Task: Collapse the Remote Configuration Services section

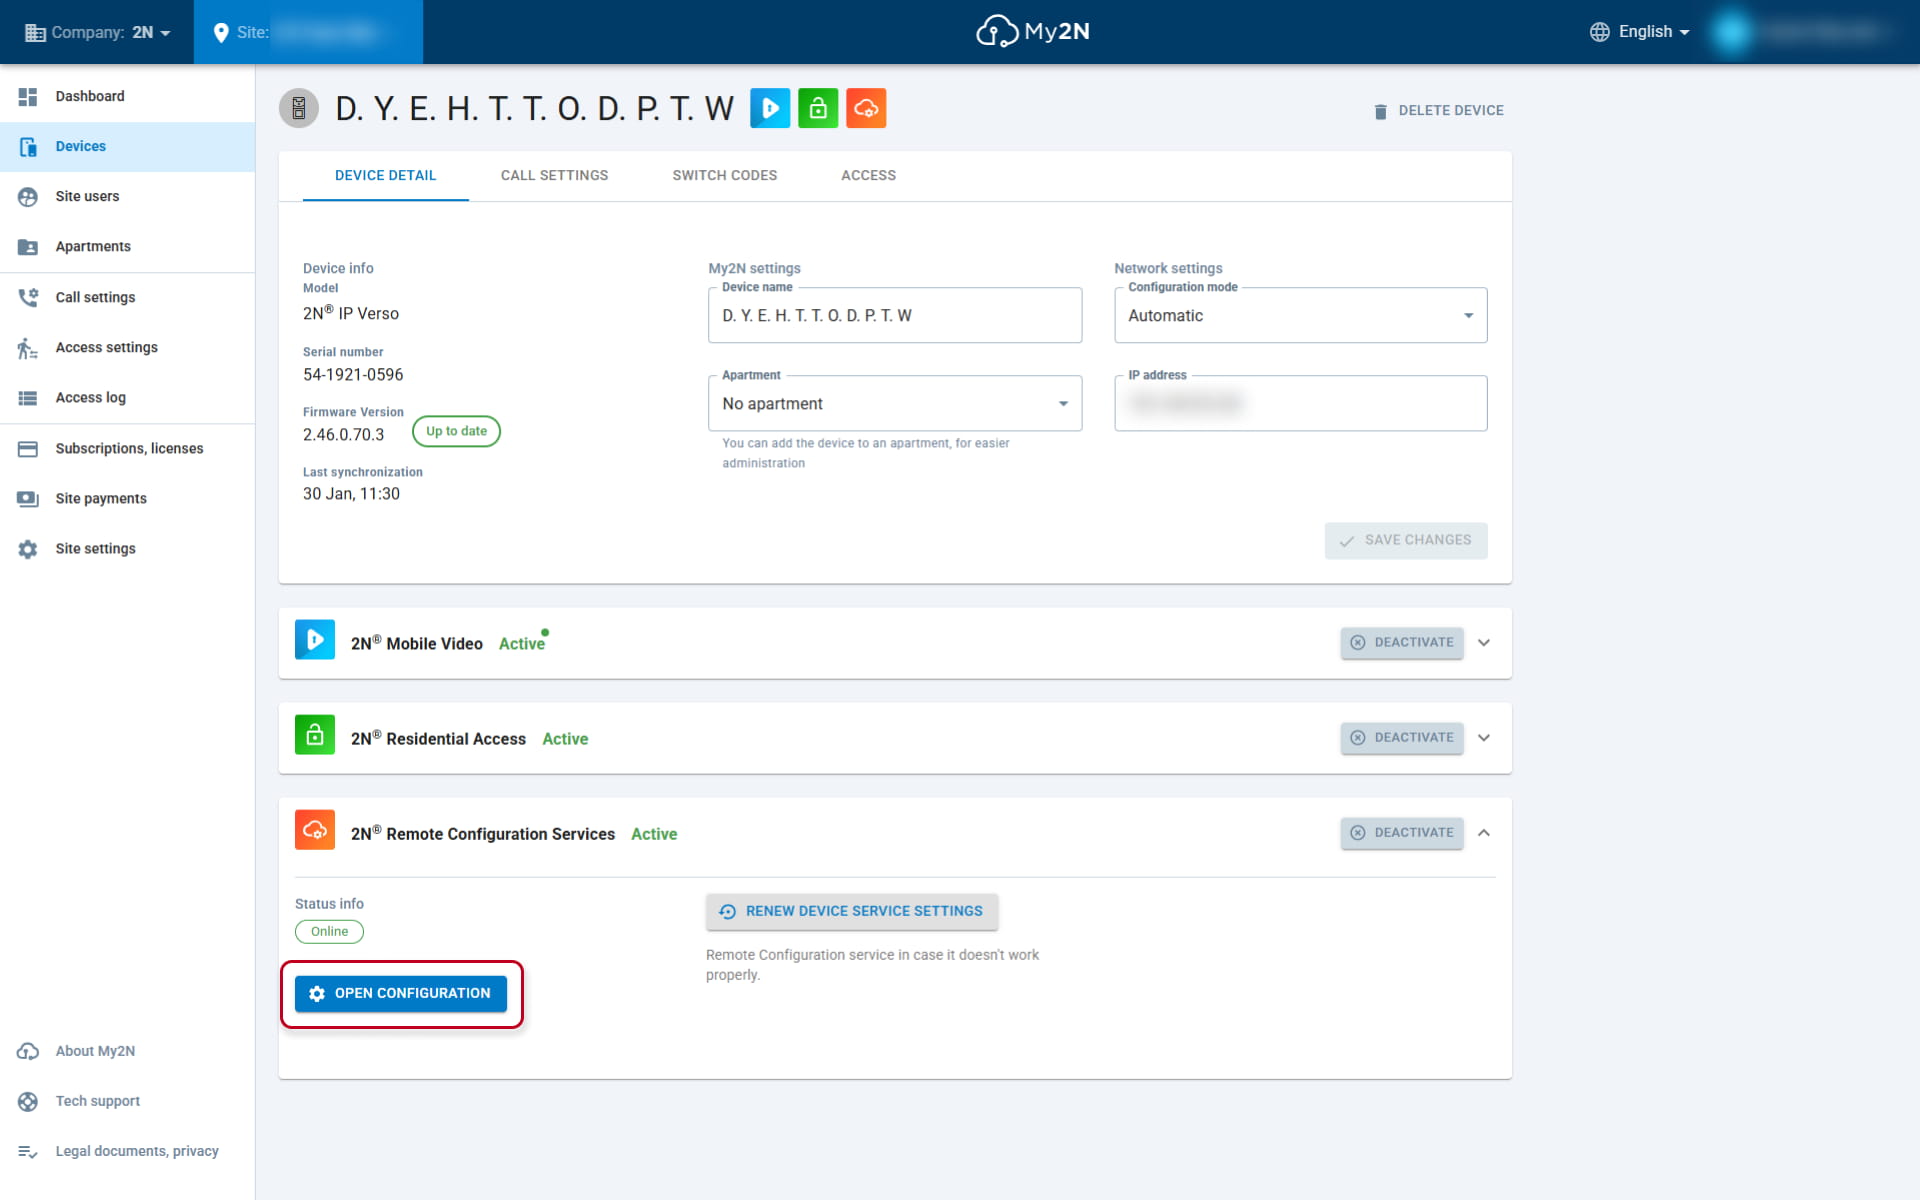Action: tap(1484, 833)
